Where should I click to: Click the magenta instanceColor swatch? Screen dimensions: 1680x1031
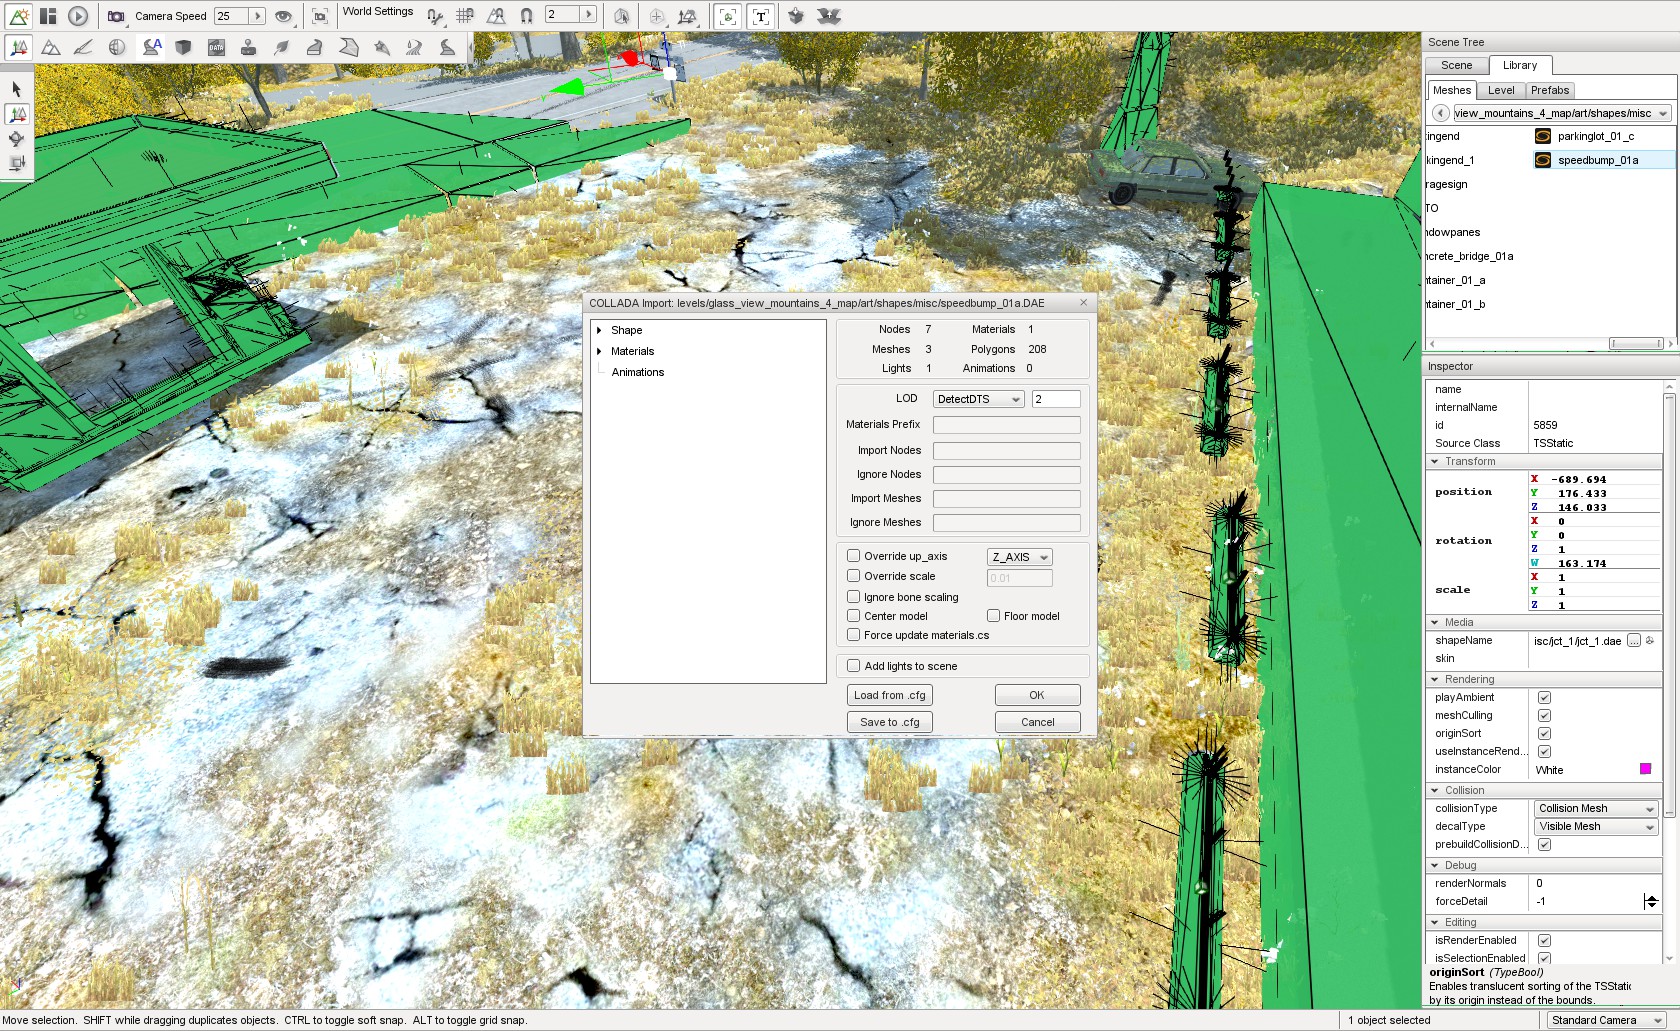tap(1645, 769)
